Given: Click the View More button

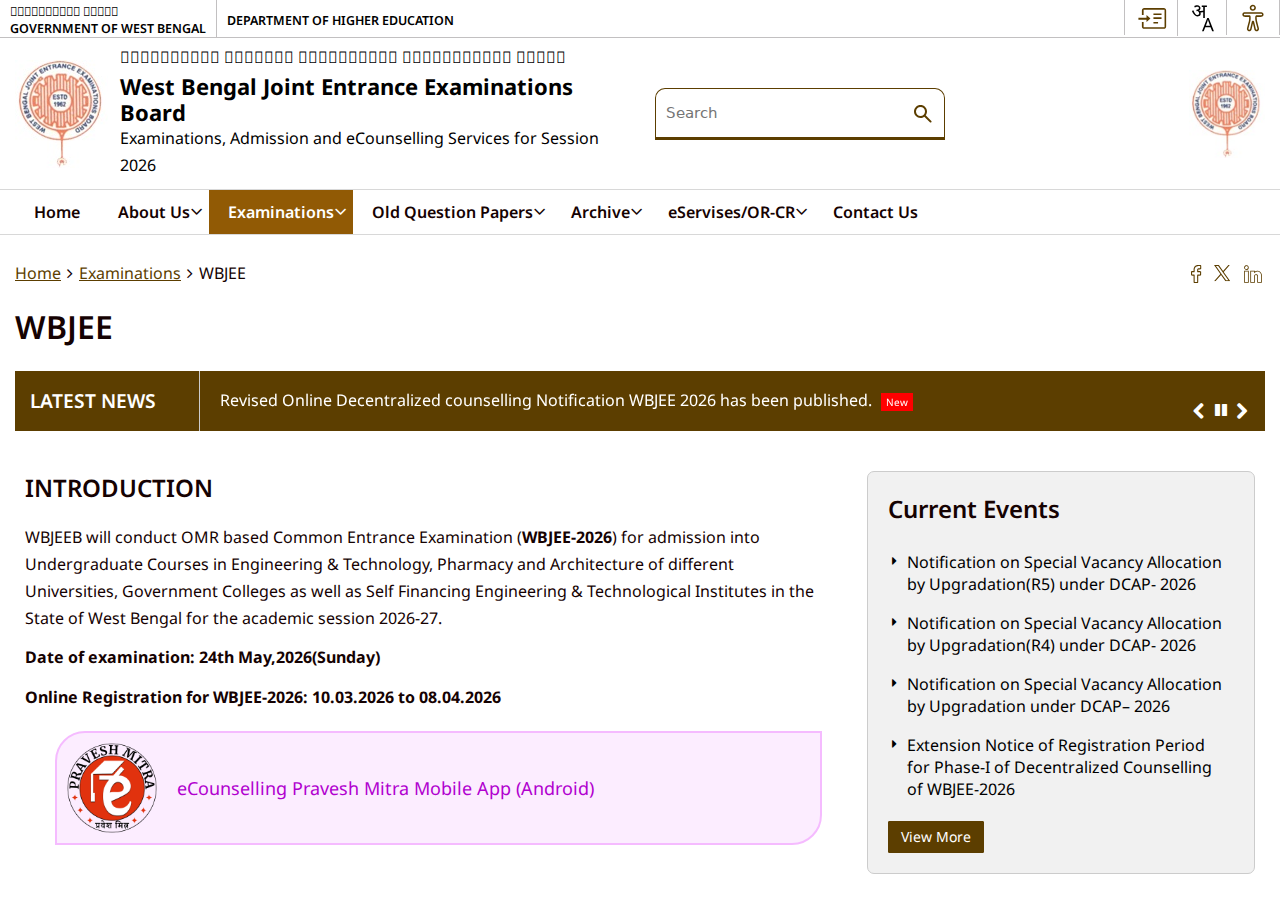Looking at the screenshot, I should (x=936, y=837).
